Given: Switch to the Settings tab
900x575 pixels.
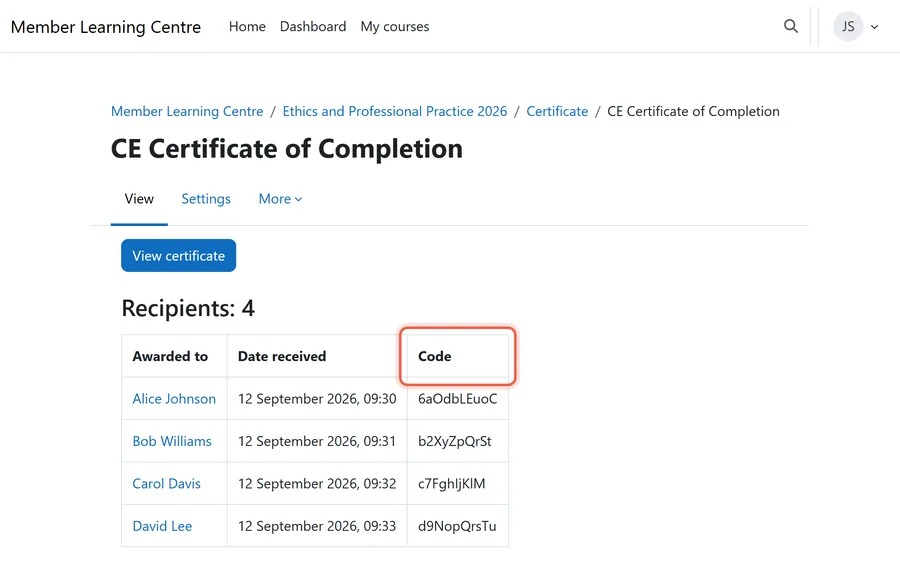Looking at the screenshot, I should tap(206, 199).
